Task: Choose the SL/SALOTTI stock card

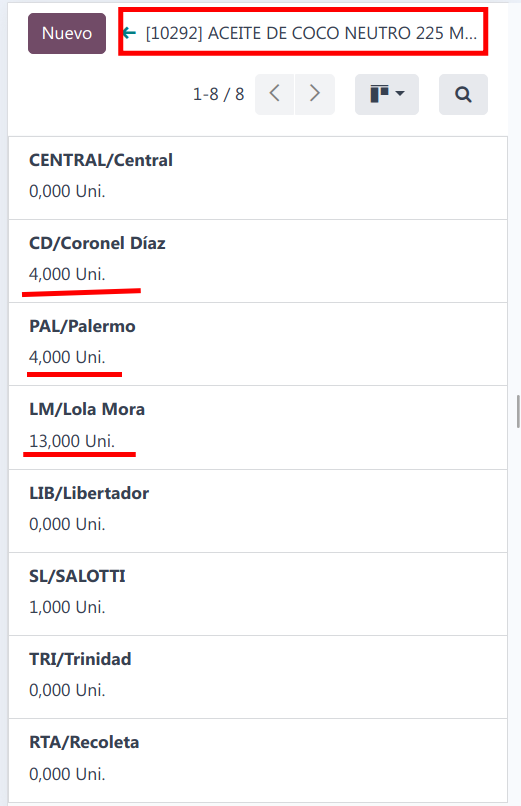Action: point(258,594)
